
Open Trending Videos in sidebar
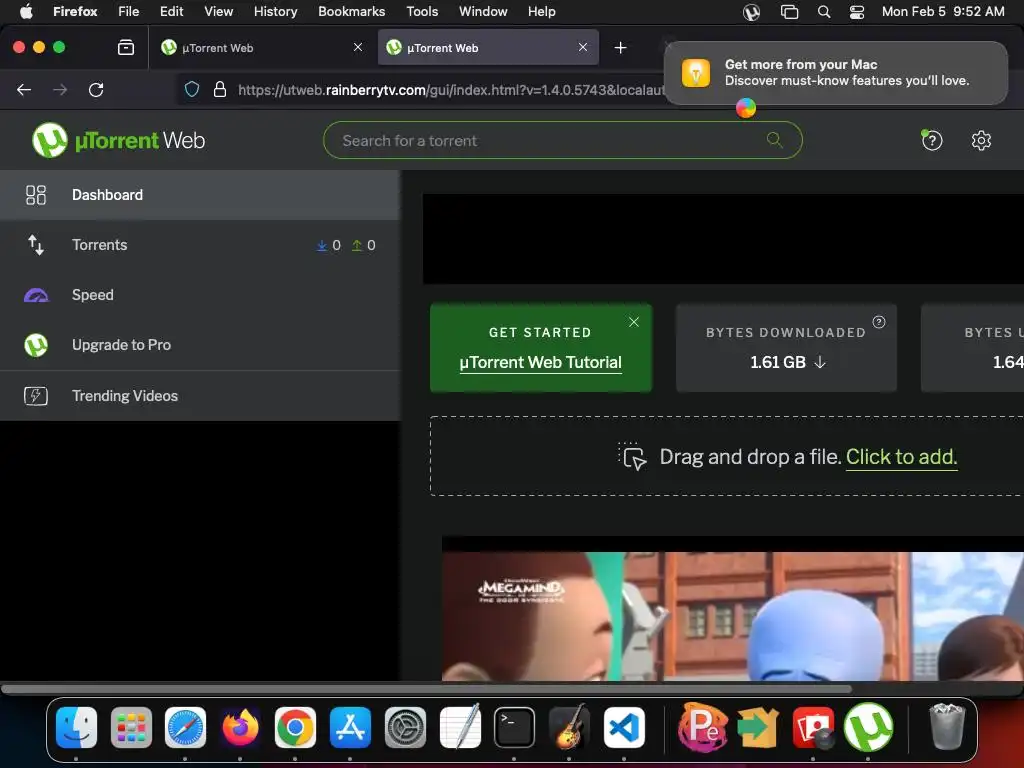point(200,396)
